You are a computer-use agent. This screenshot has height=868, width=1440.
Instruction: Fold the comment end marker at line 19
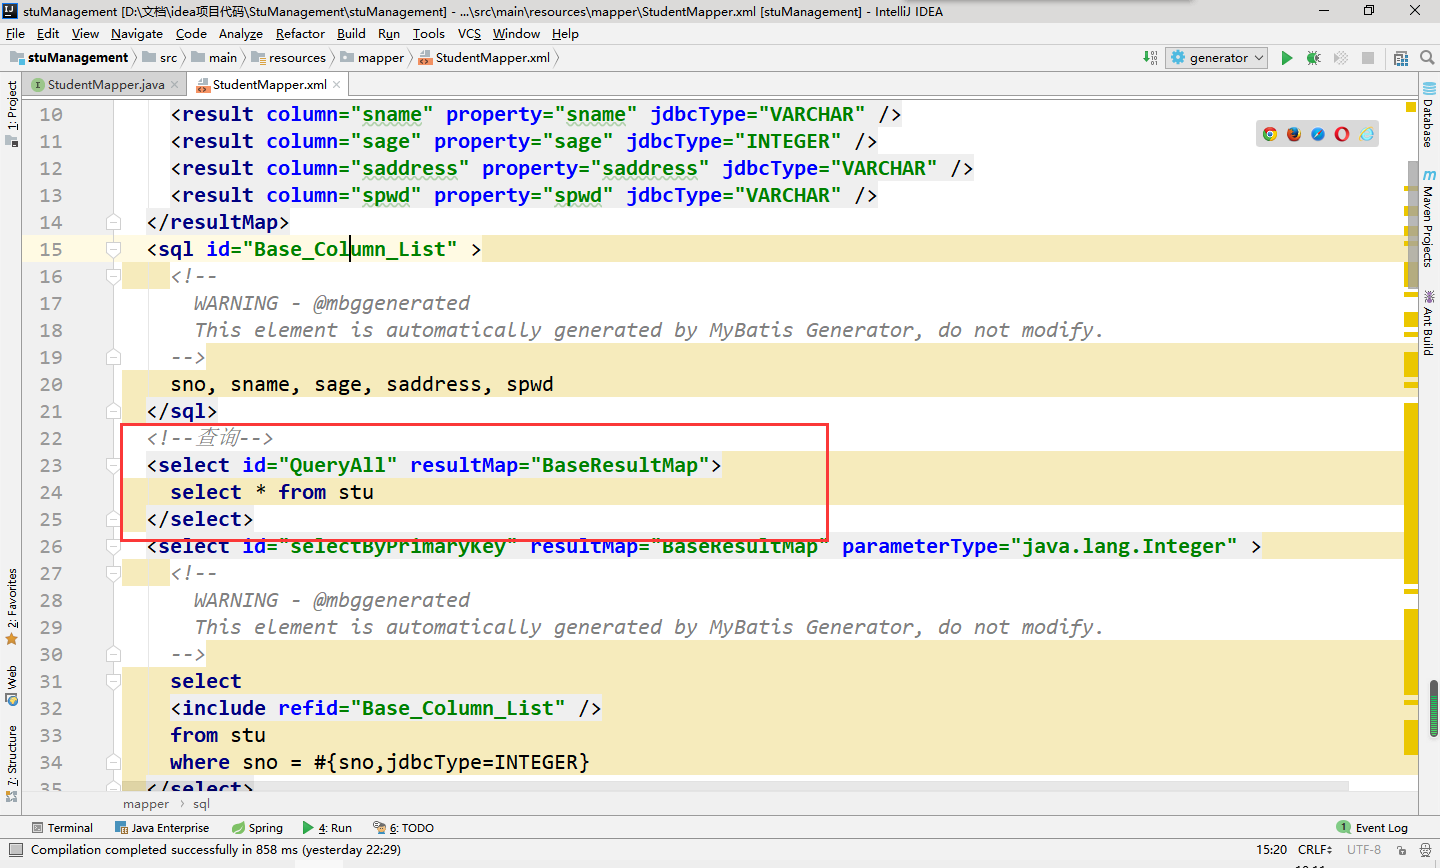pyautogui.click(x=113, y=358)
